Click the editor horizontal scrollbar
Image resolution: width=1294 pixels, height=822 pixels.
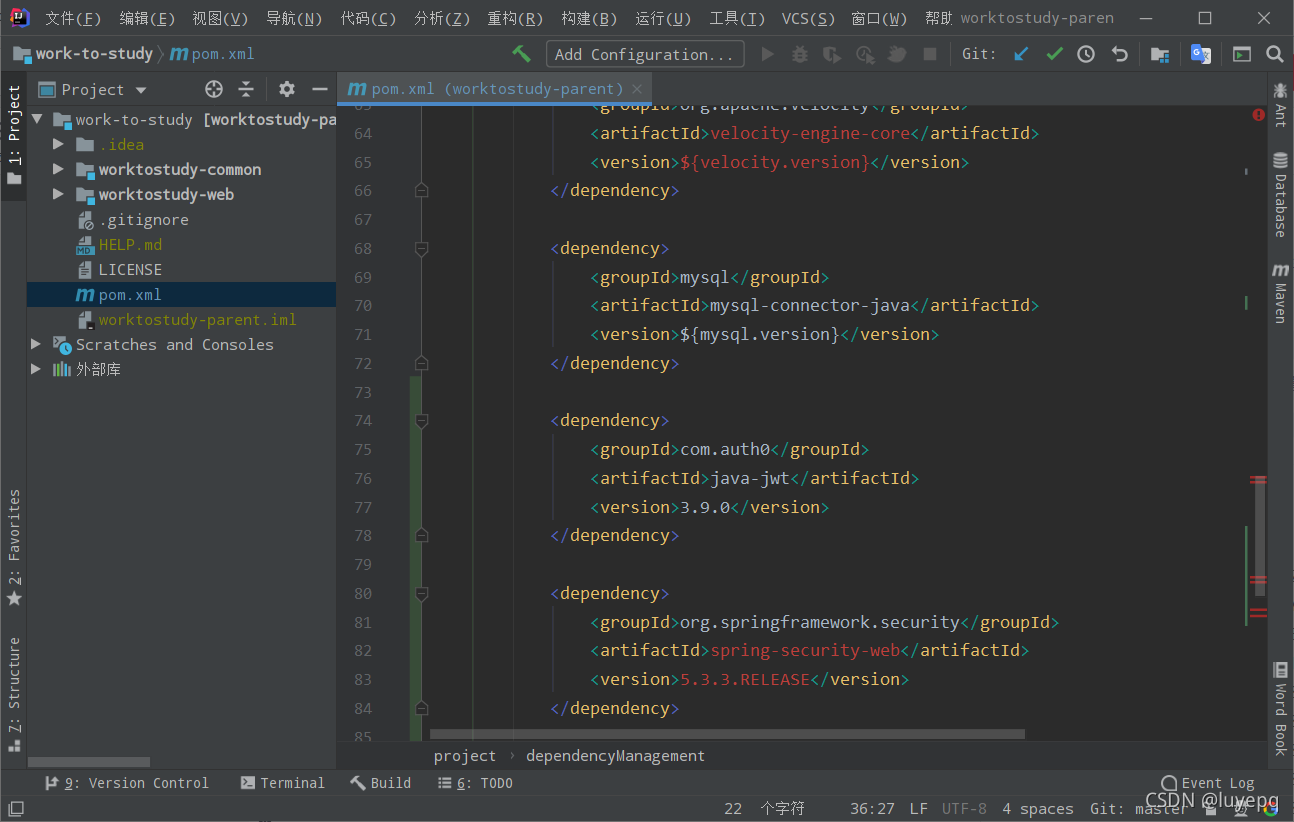(727, 734)
